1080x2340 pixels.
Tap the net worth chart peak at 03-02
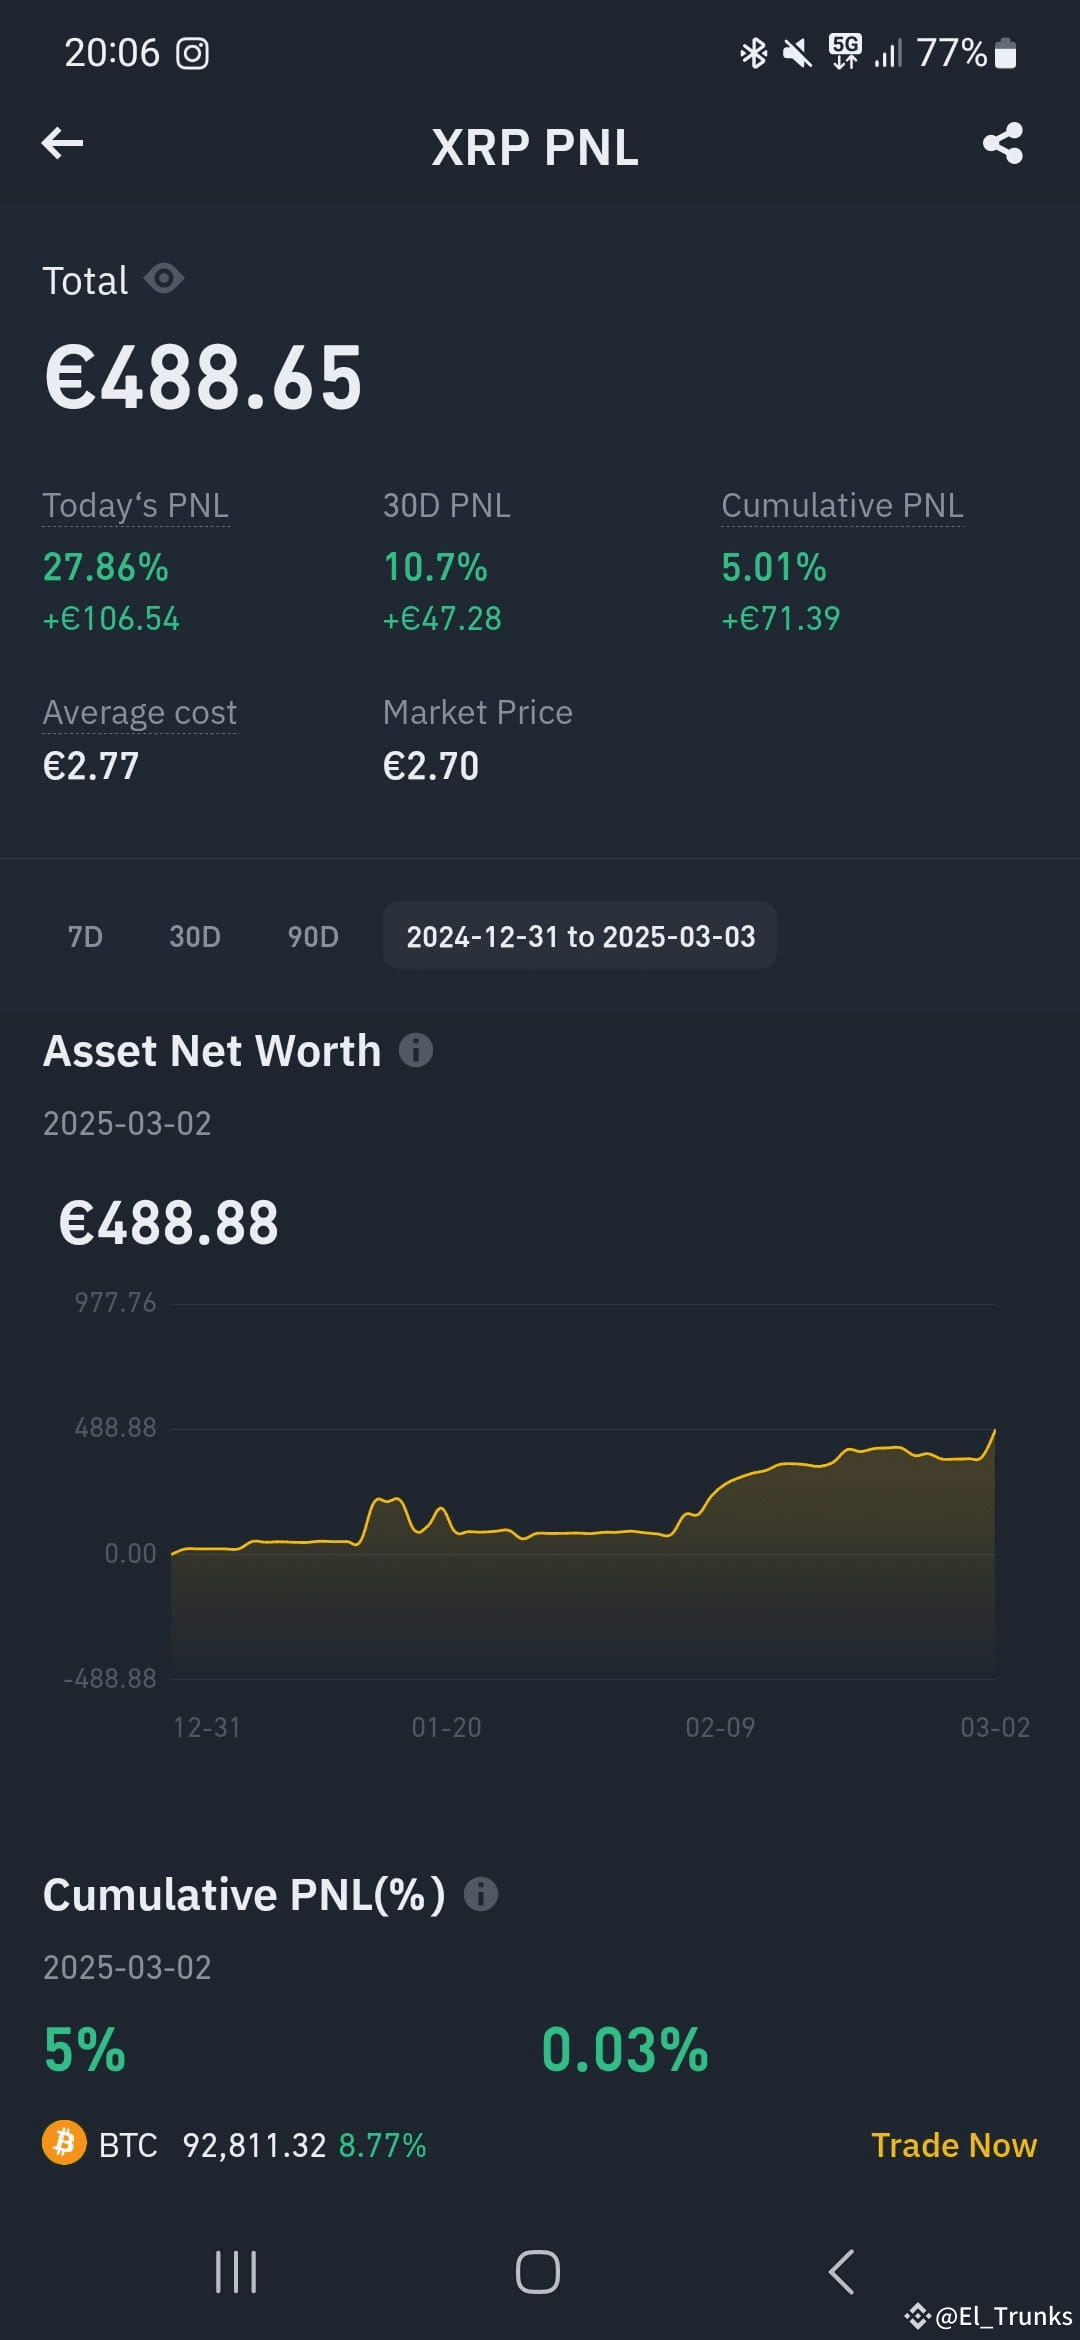(994, 1431)
